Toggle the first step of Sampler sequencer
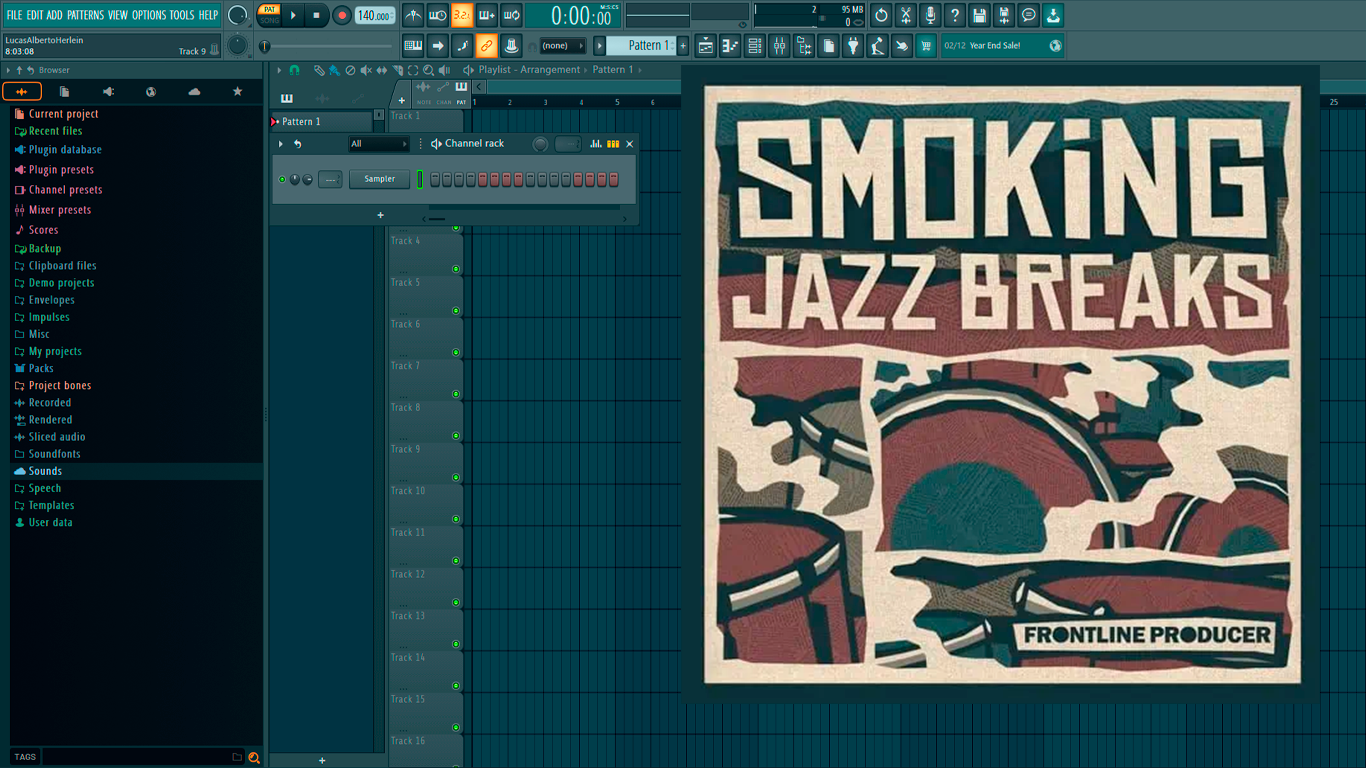 pyautogui.click(x=435, y=180)
